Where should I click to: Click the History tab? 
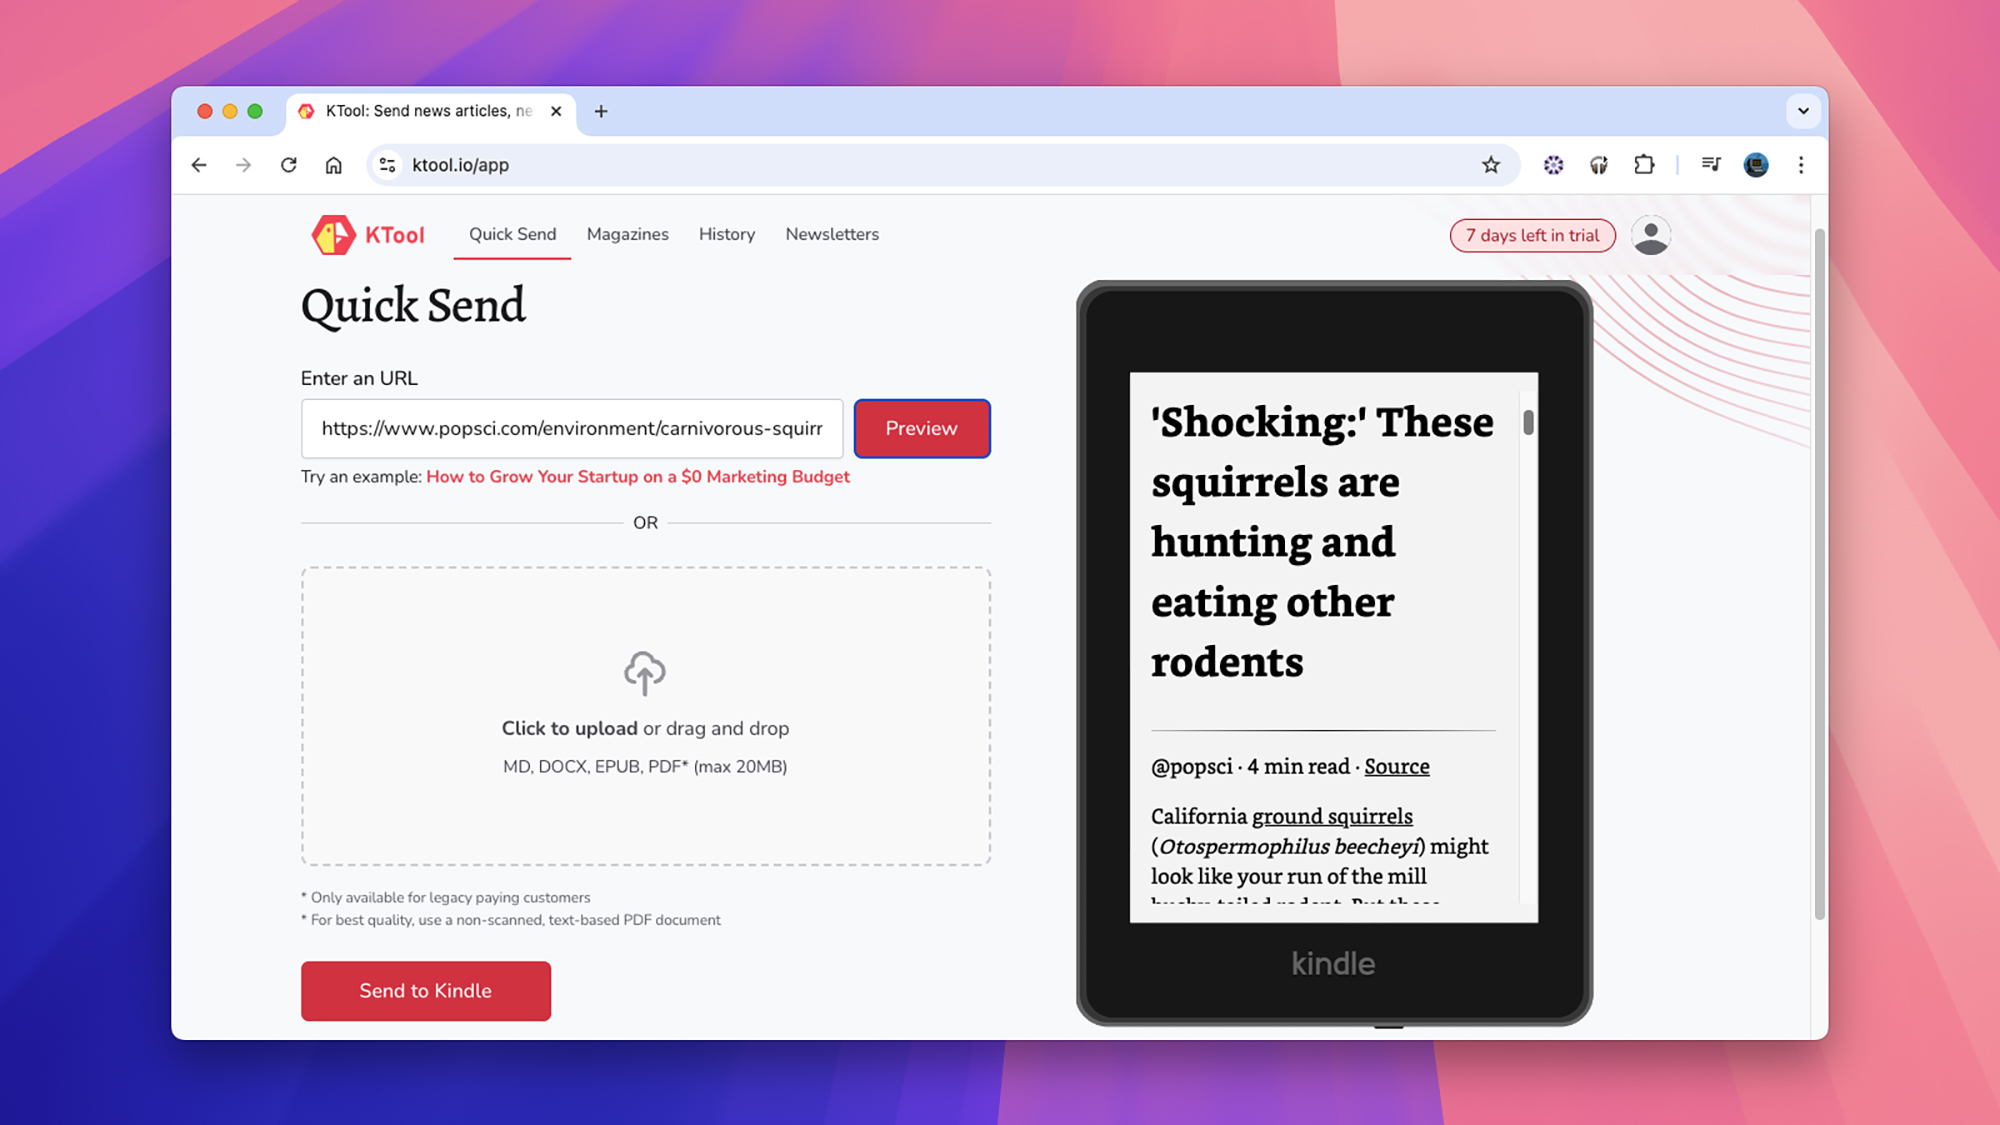[727, 234]
